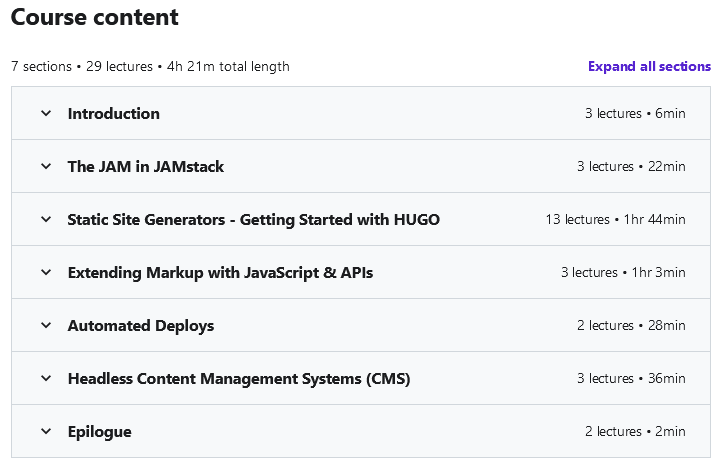Click the chevron next to The JAM in JAMstack
The width and height of the screenshot is (715, 467).
pos(46,166)
